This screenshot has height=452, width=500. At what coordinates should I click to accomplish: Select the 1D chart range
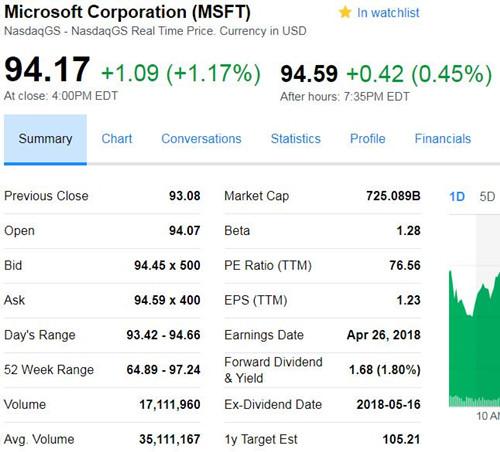pos(457,197)
